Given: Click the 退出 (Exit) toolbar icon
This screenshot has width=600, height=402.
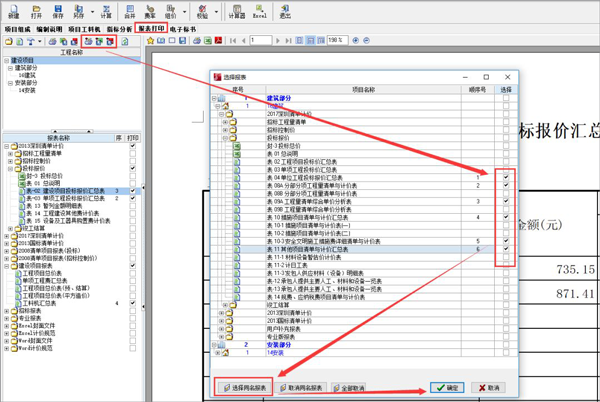Looking at the screenshot, I should click(286, 11).
